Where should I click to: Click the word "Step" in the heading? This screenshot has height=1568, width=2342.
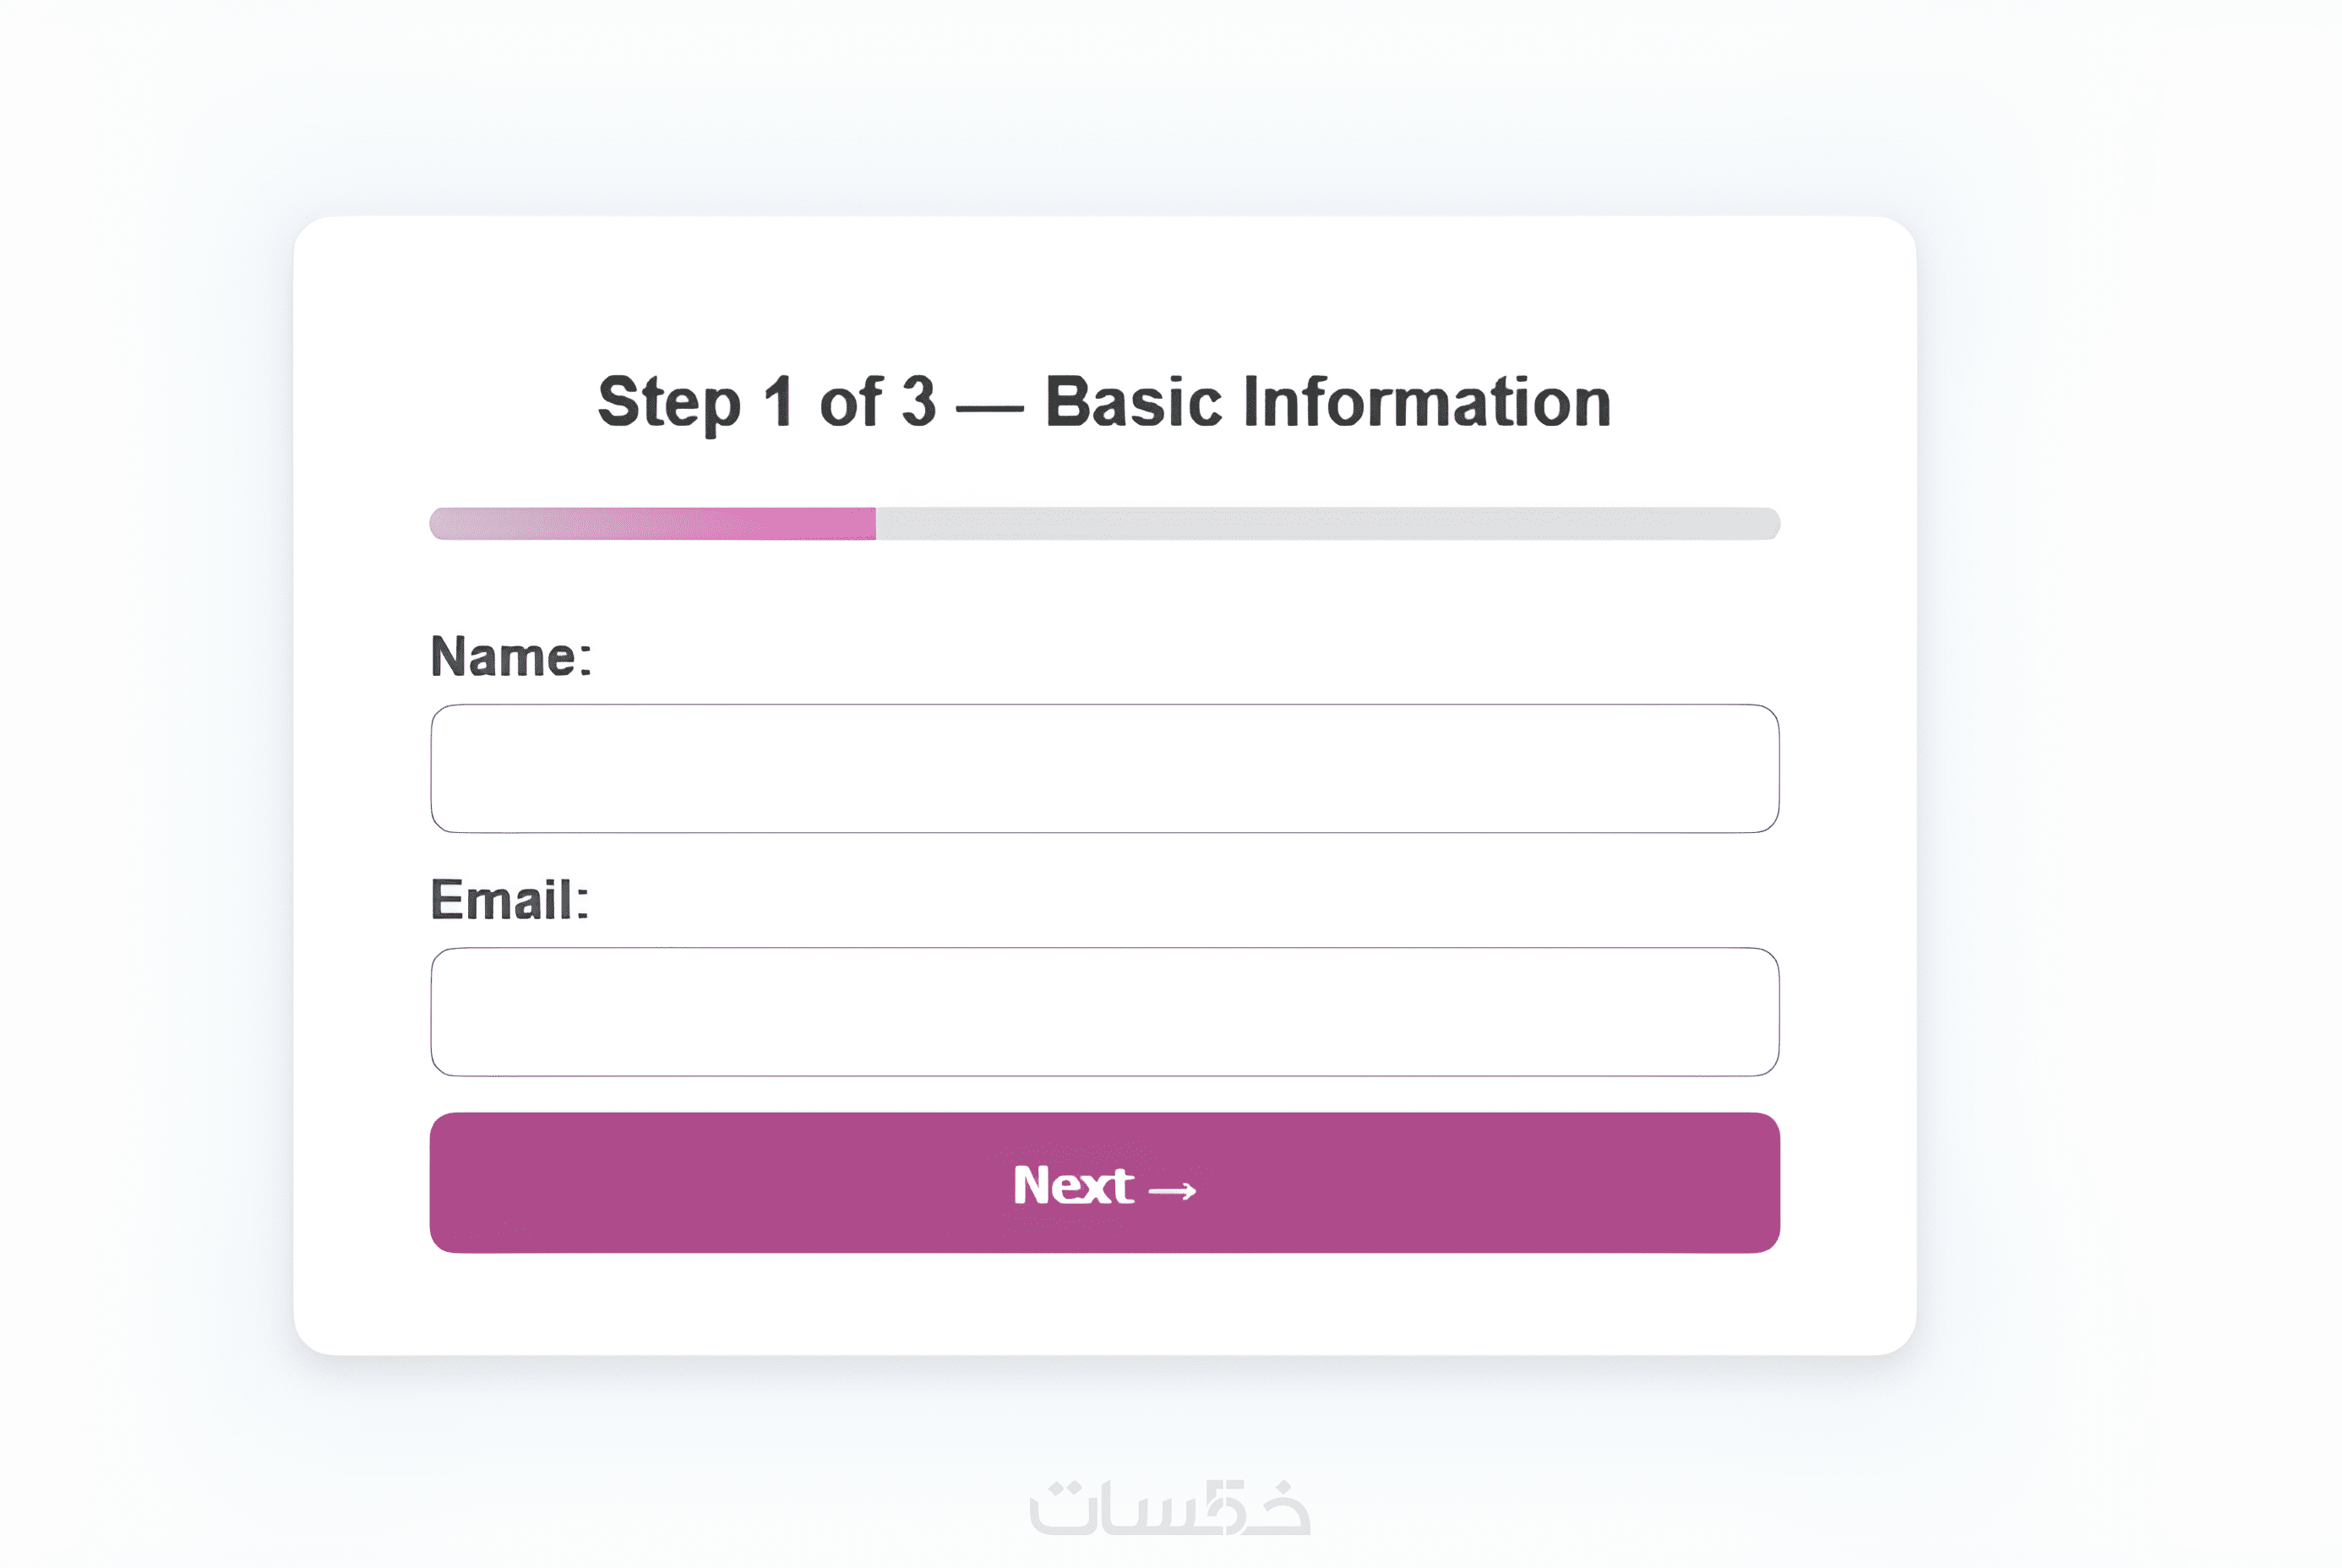pyautogui.click(x=669, y=402)
